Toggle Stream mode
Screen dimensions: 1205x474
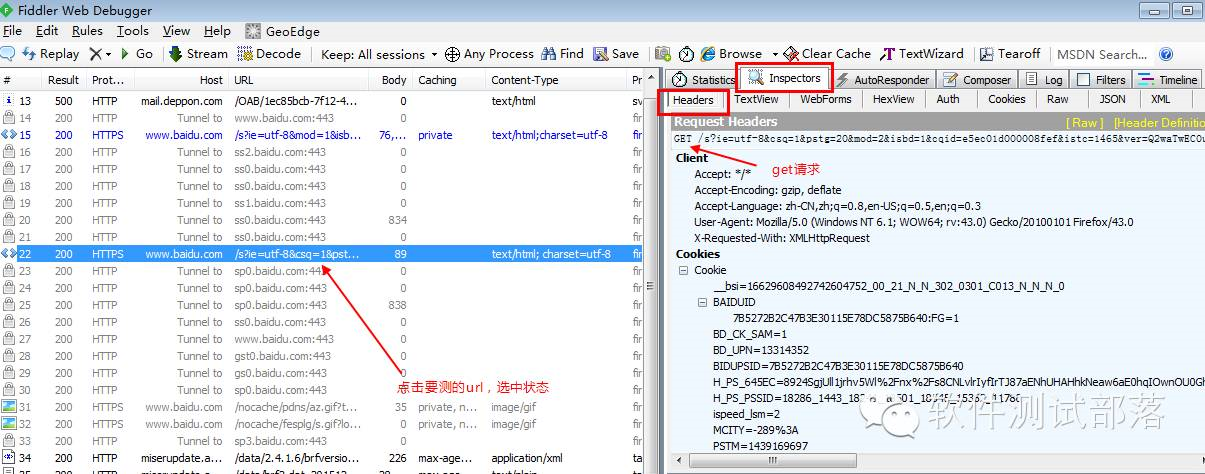(x=198, y=54)
